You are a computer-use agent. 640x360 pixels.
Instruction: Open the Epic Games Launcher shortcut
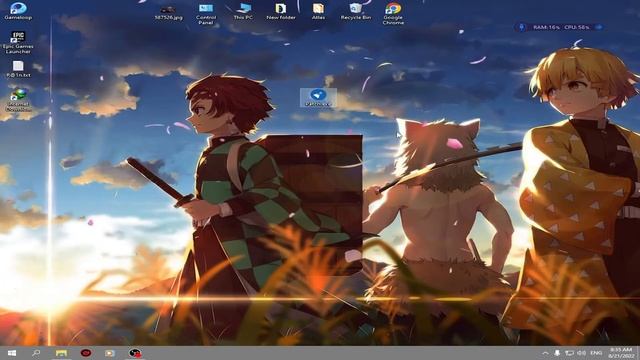pos(18,42)
